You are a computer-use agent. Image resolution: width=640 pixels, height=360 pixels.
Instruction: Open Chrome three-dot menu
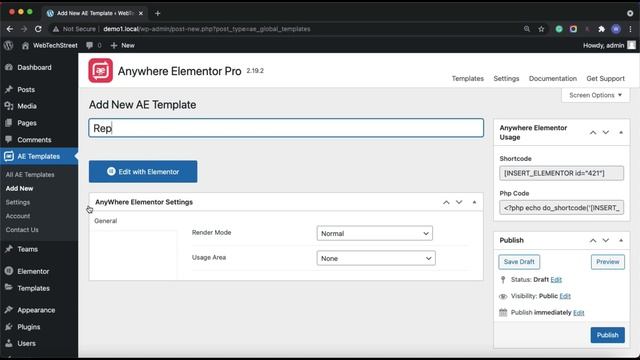pos(631,29)
